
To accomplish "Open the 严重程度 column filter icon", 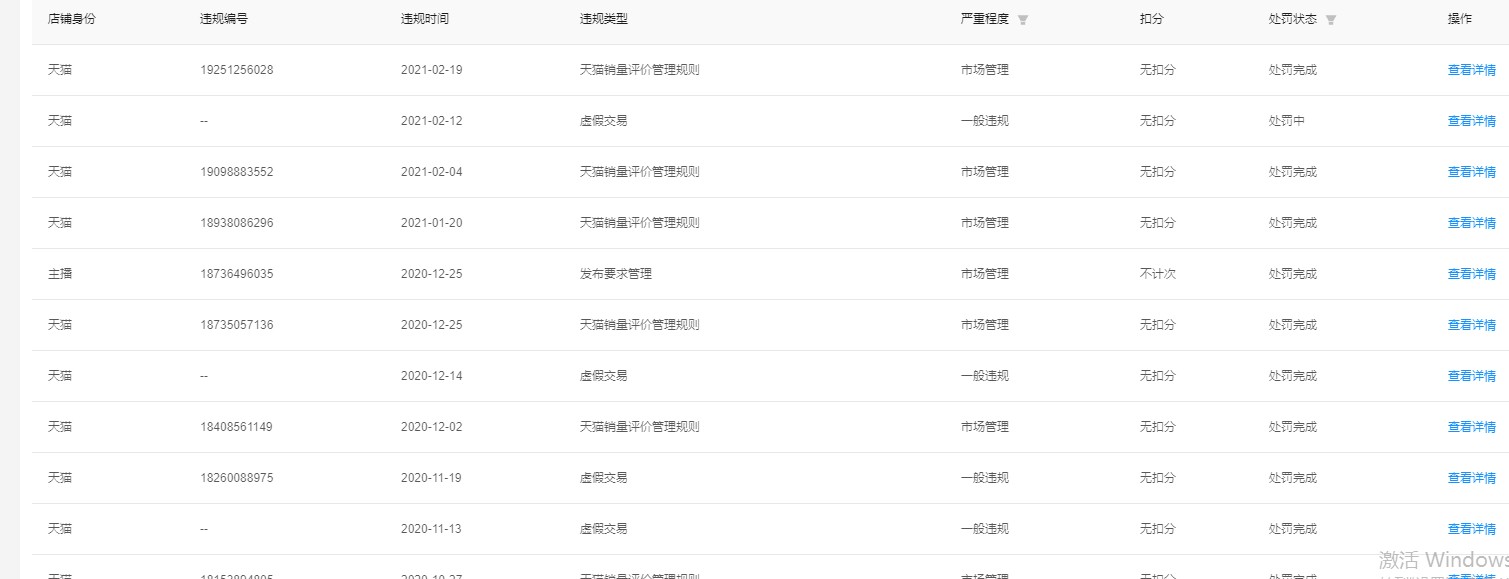I will click(x=1023, y=20).
